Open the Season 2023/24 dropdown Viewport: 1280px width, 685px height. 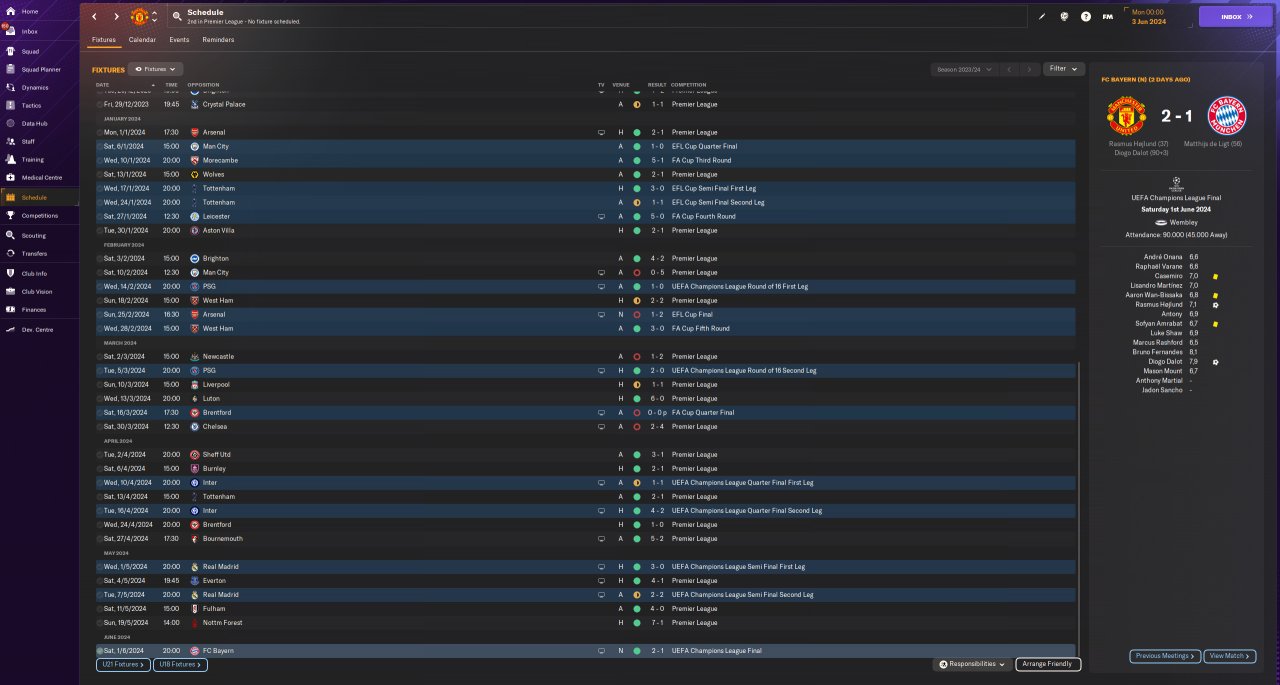click(963, 69)
